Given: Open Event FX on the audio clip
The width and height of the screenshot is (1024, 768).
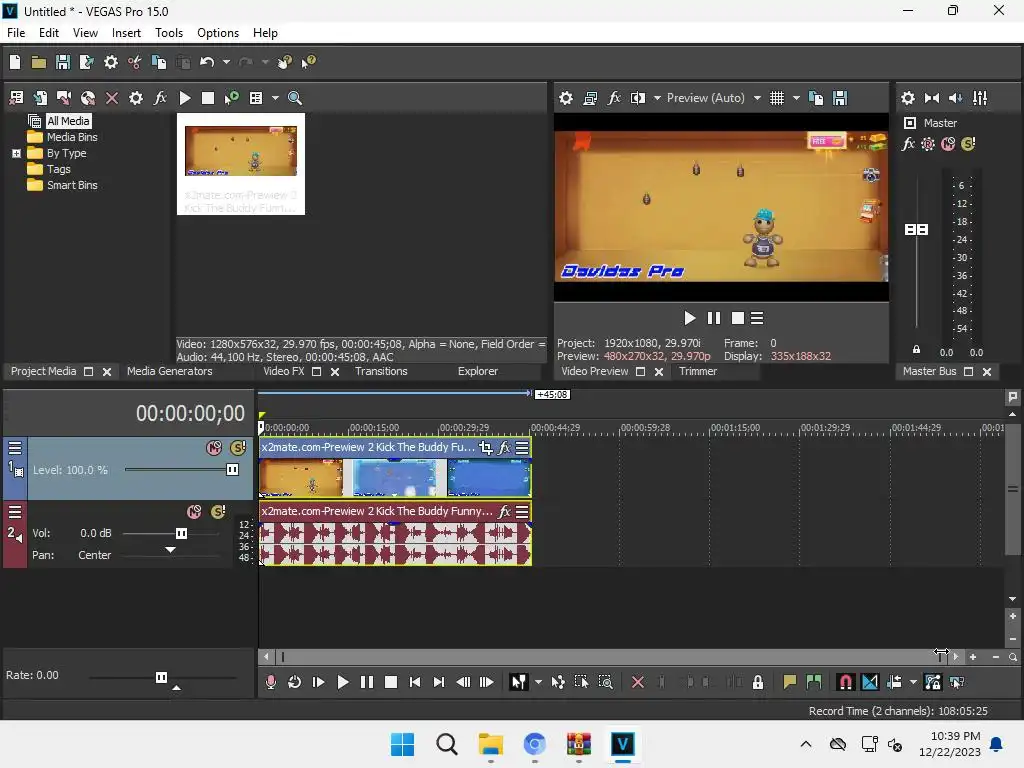Looking at the screenshot, I should (504, 512).
